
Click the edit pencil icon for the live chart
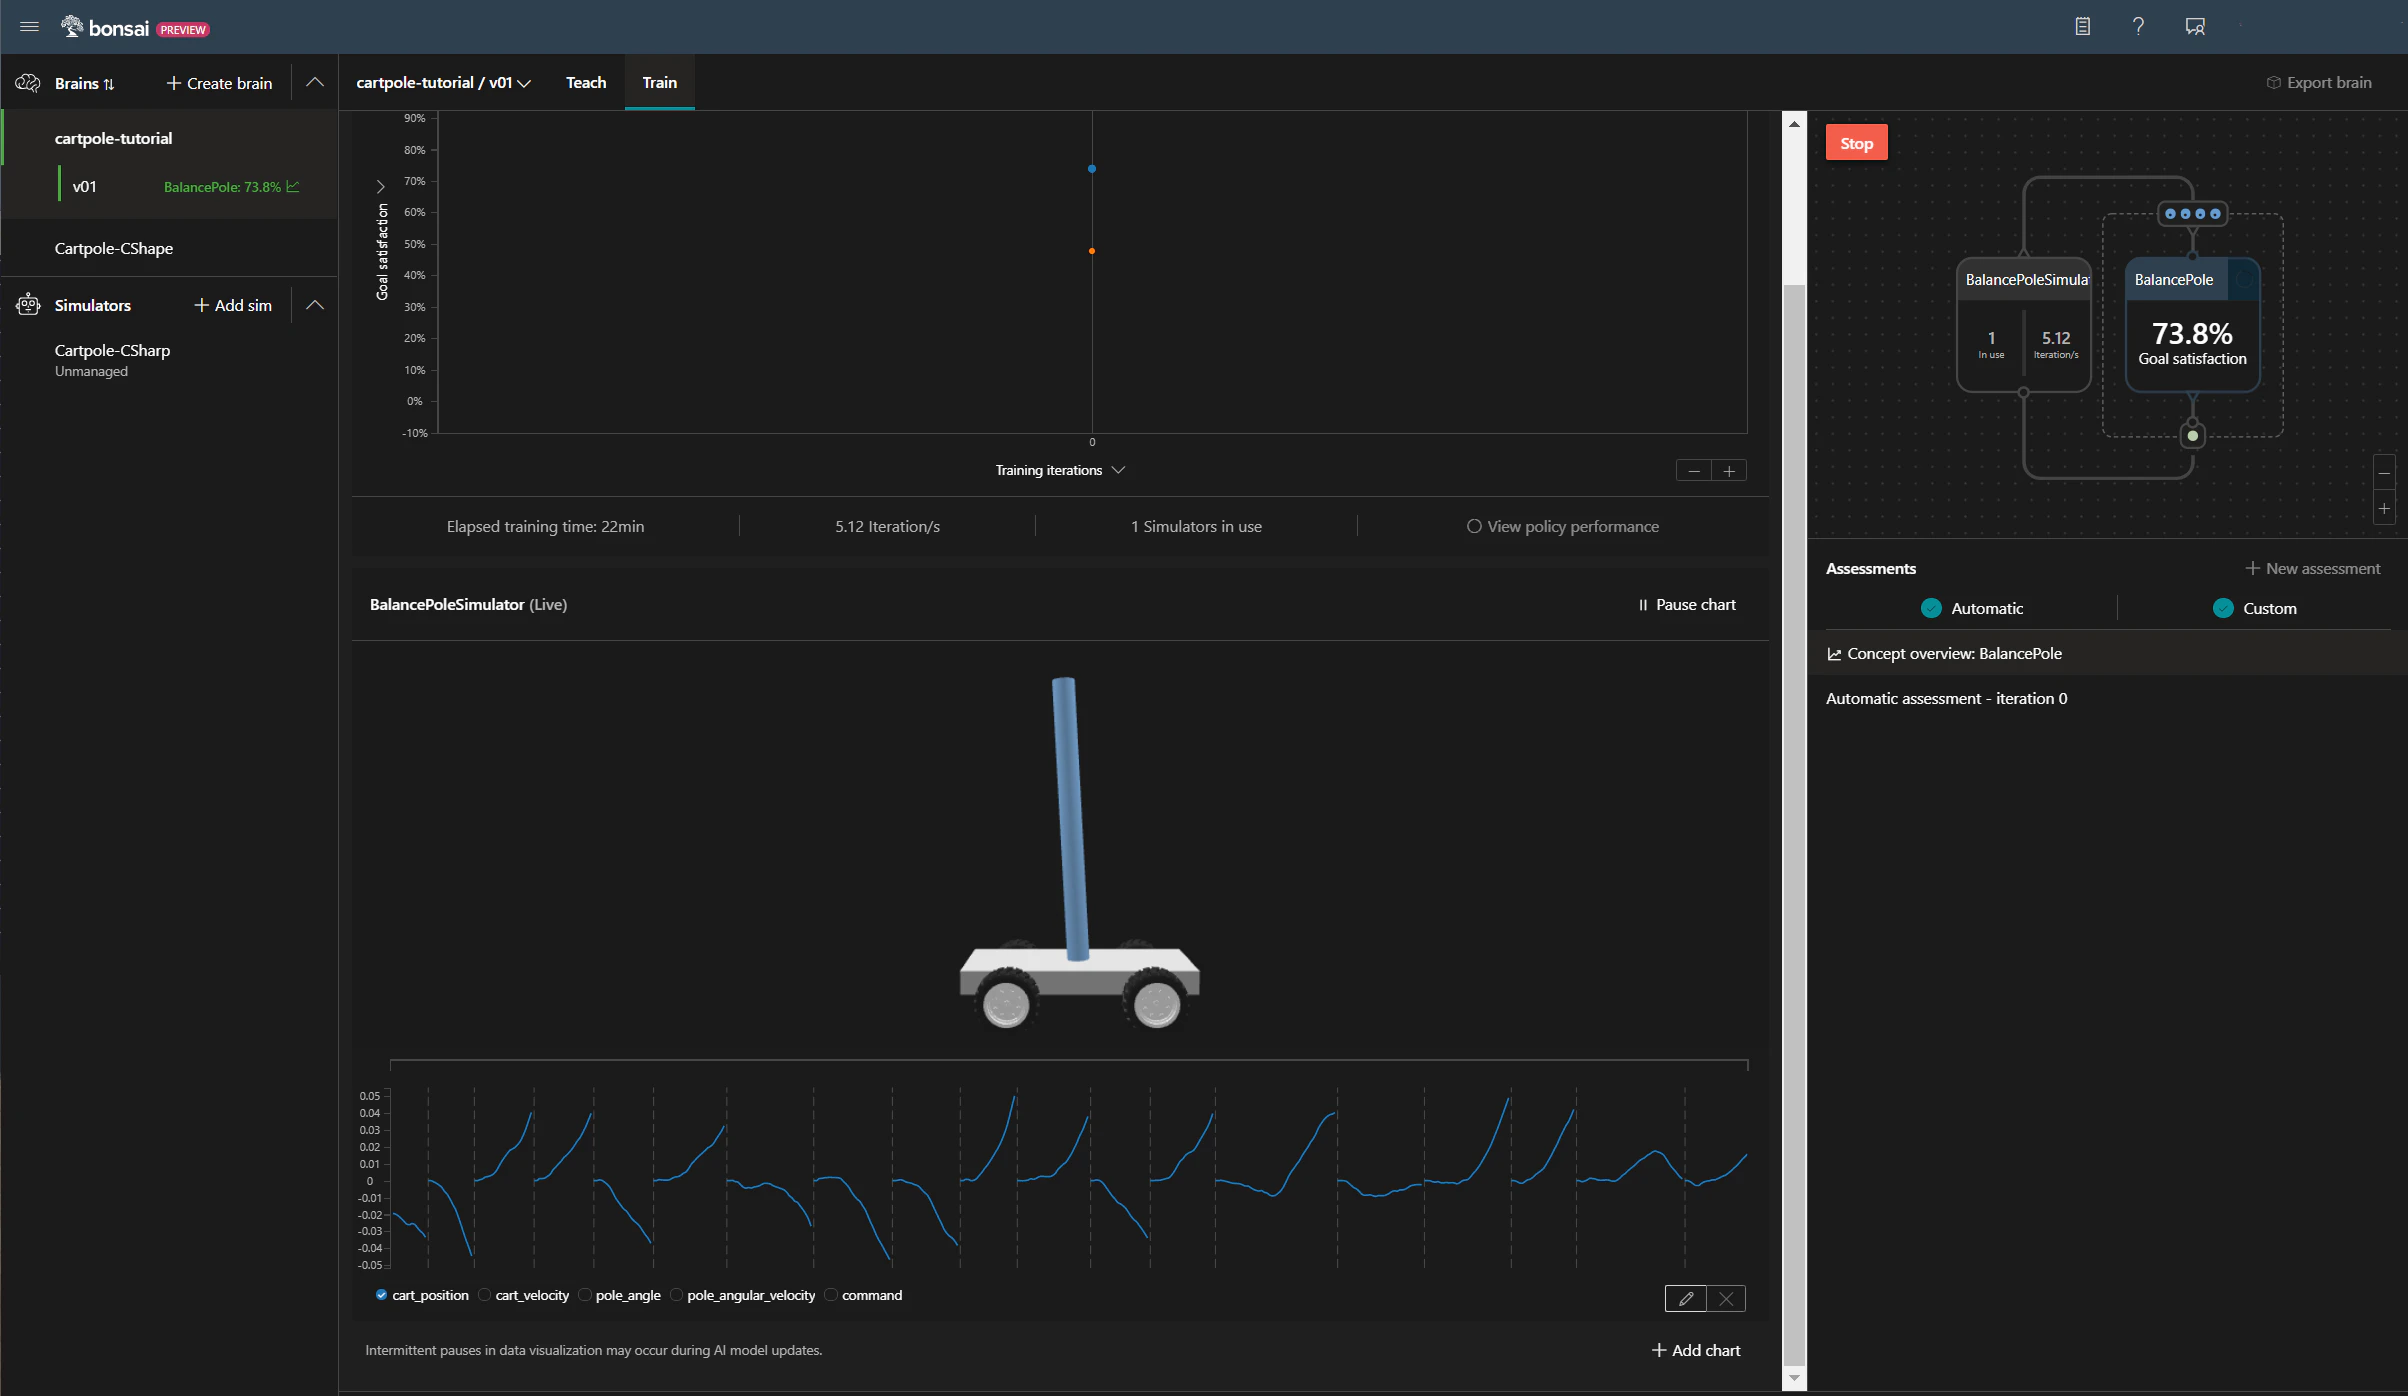tap(1686, 1298)
